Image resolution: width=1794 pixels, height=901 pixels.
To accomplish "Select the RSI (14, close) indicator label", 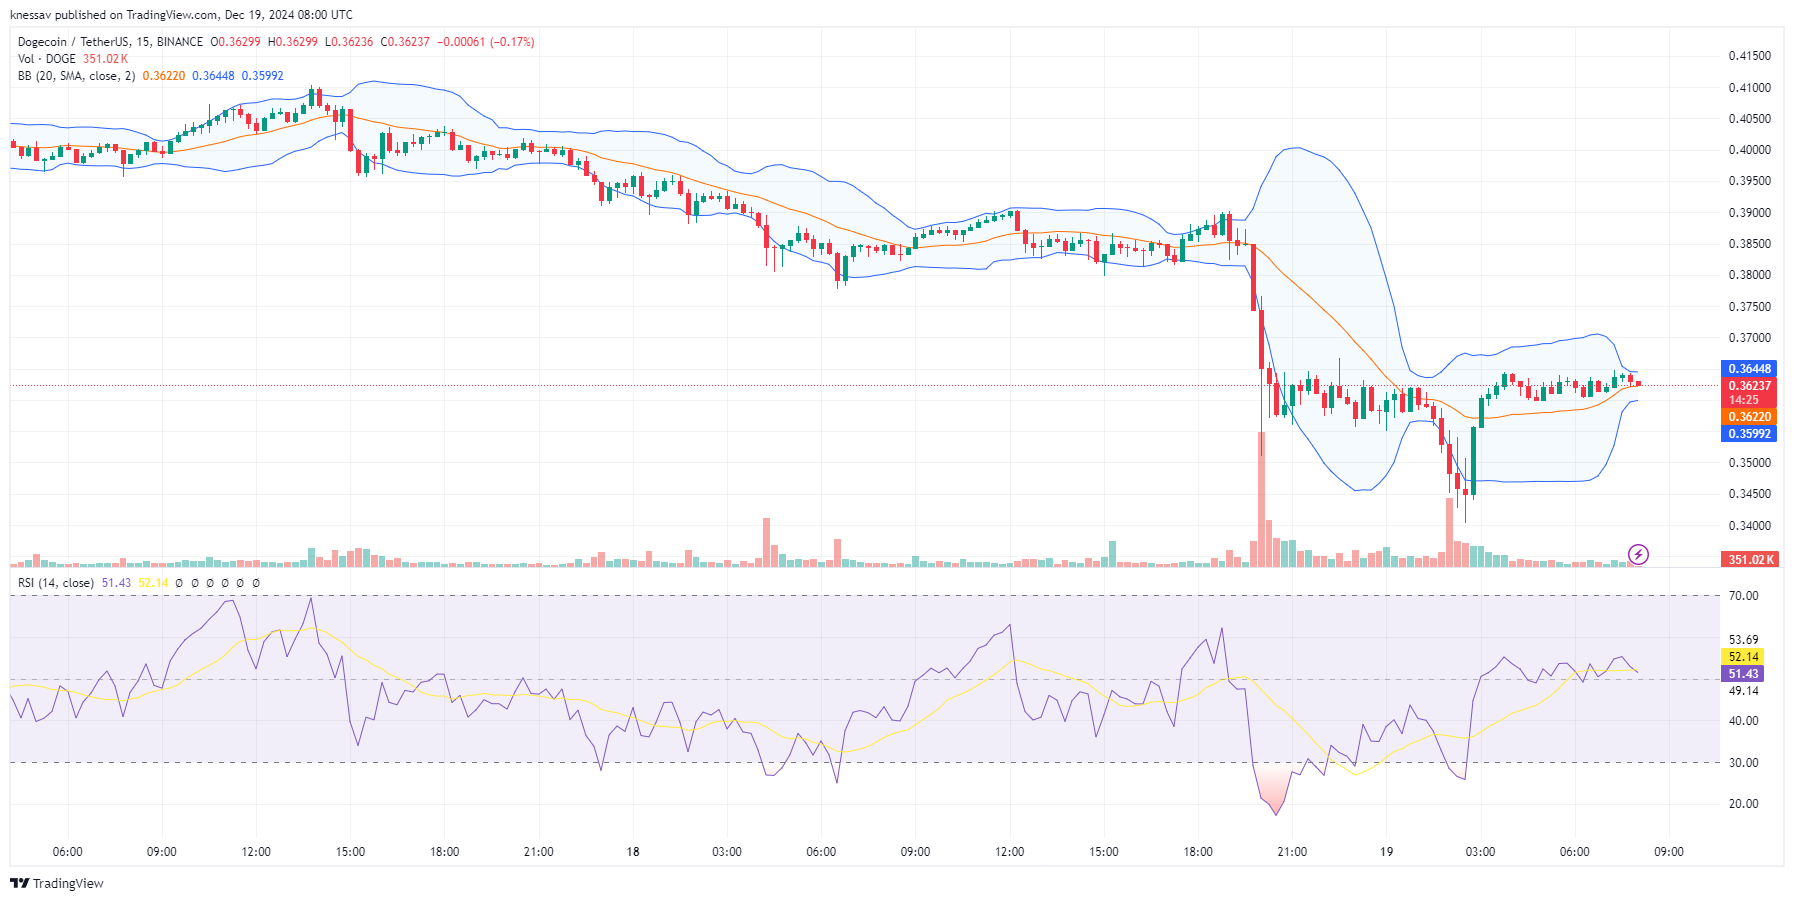I will click(x=56, y=583).
